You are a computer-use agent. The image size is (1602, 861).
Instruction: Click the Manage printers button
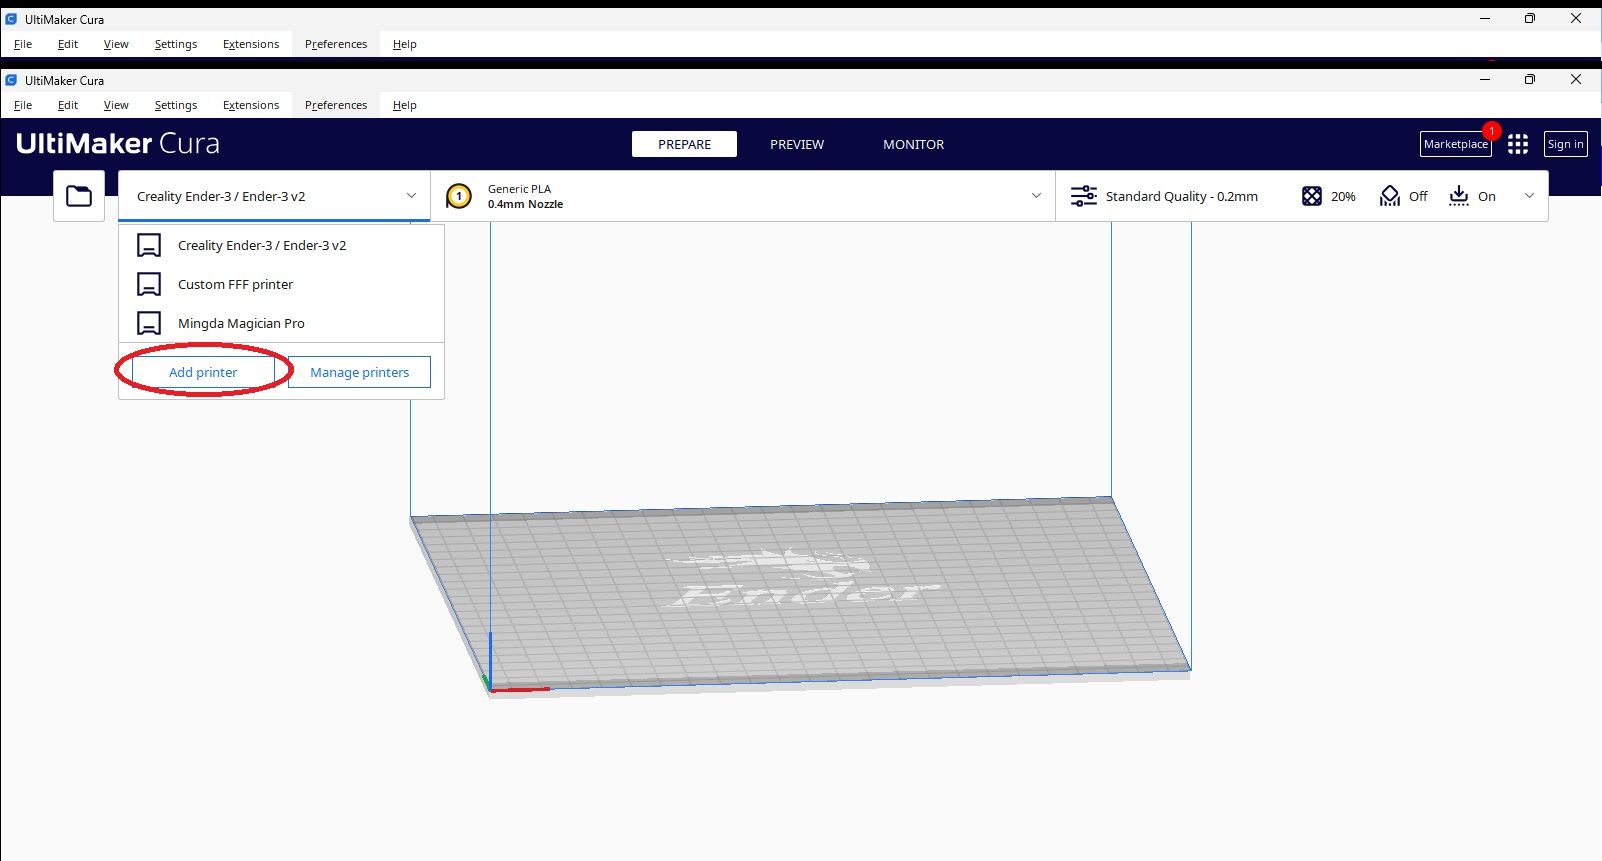tap(359, 372)
